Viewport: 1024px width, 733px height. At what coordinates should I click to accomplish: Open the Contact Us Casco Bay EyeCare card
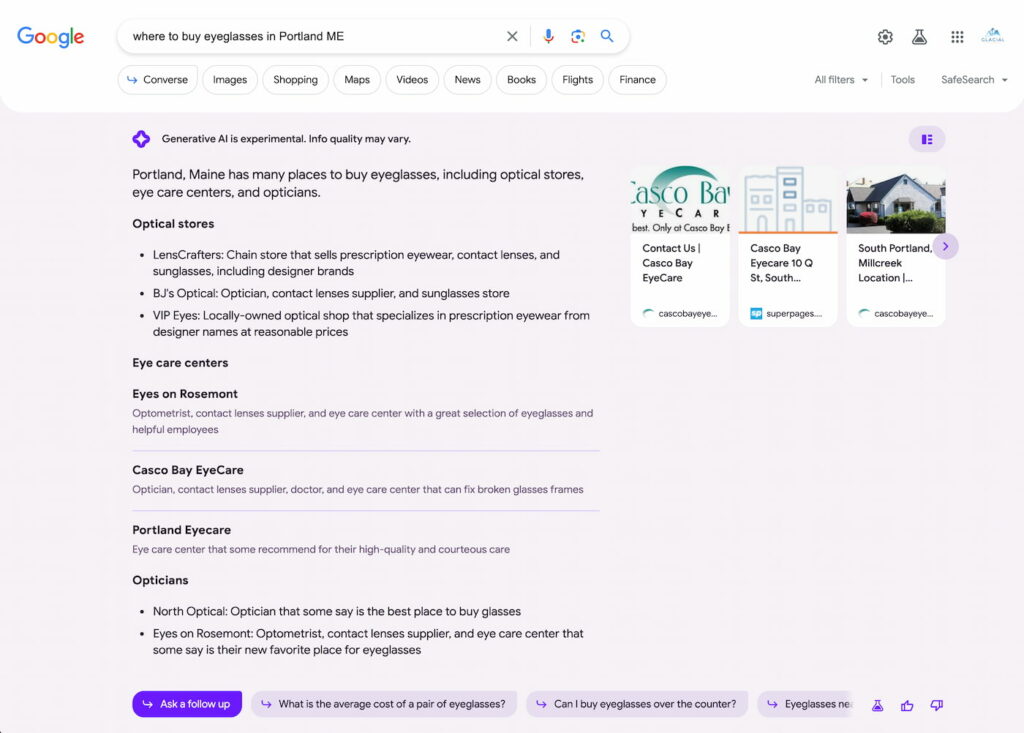point(680,246)
